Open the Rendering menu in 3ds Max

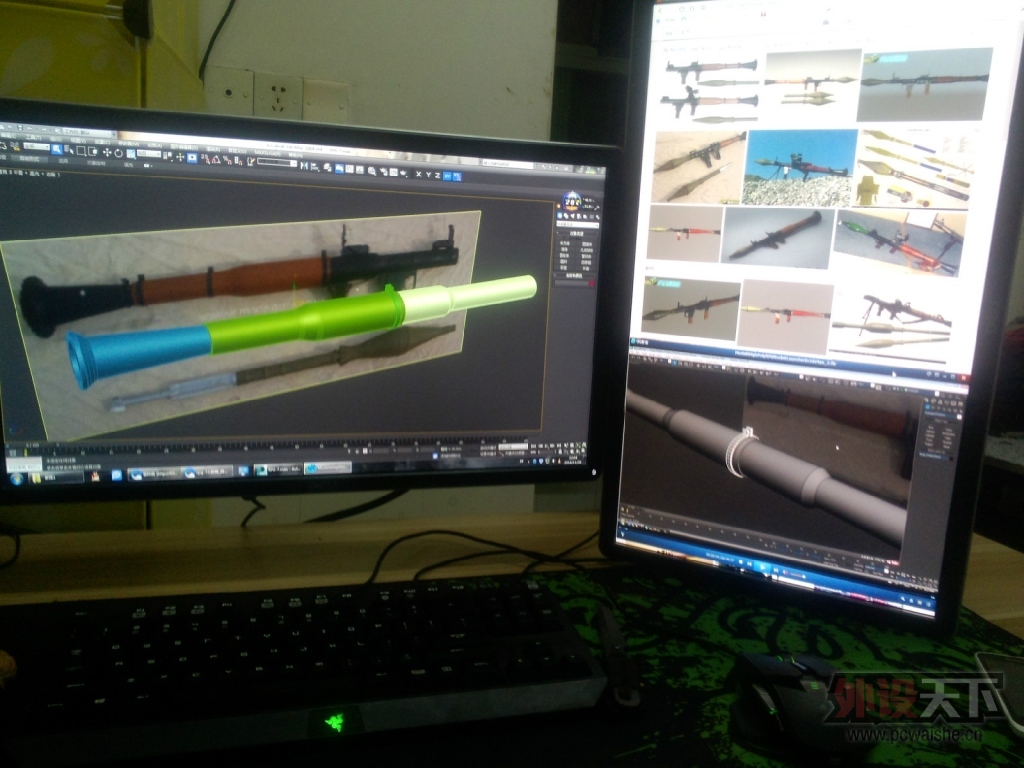[x=213, y=149]
